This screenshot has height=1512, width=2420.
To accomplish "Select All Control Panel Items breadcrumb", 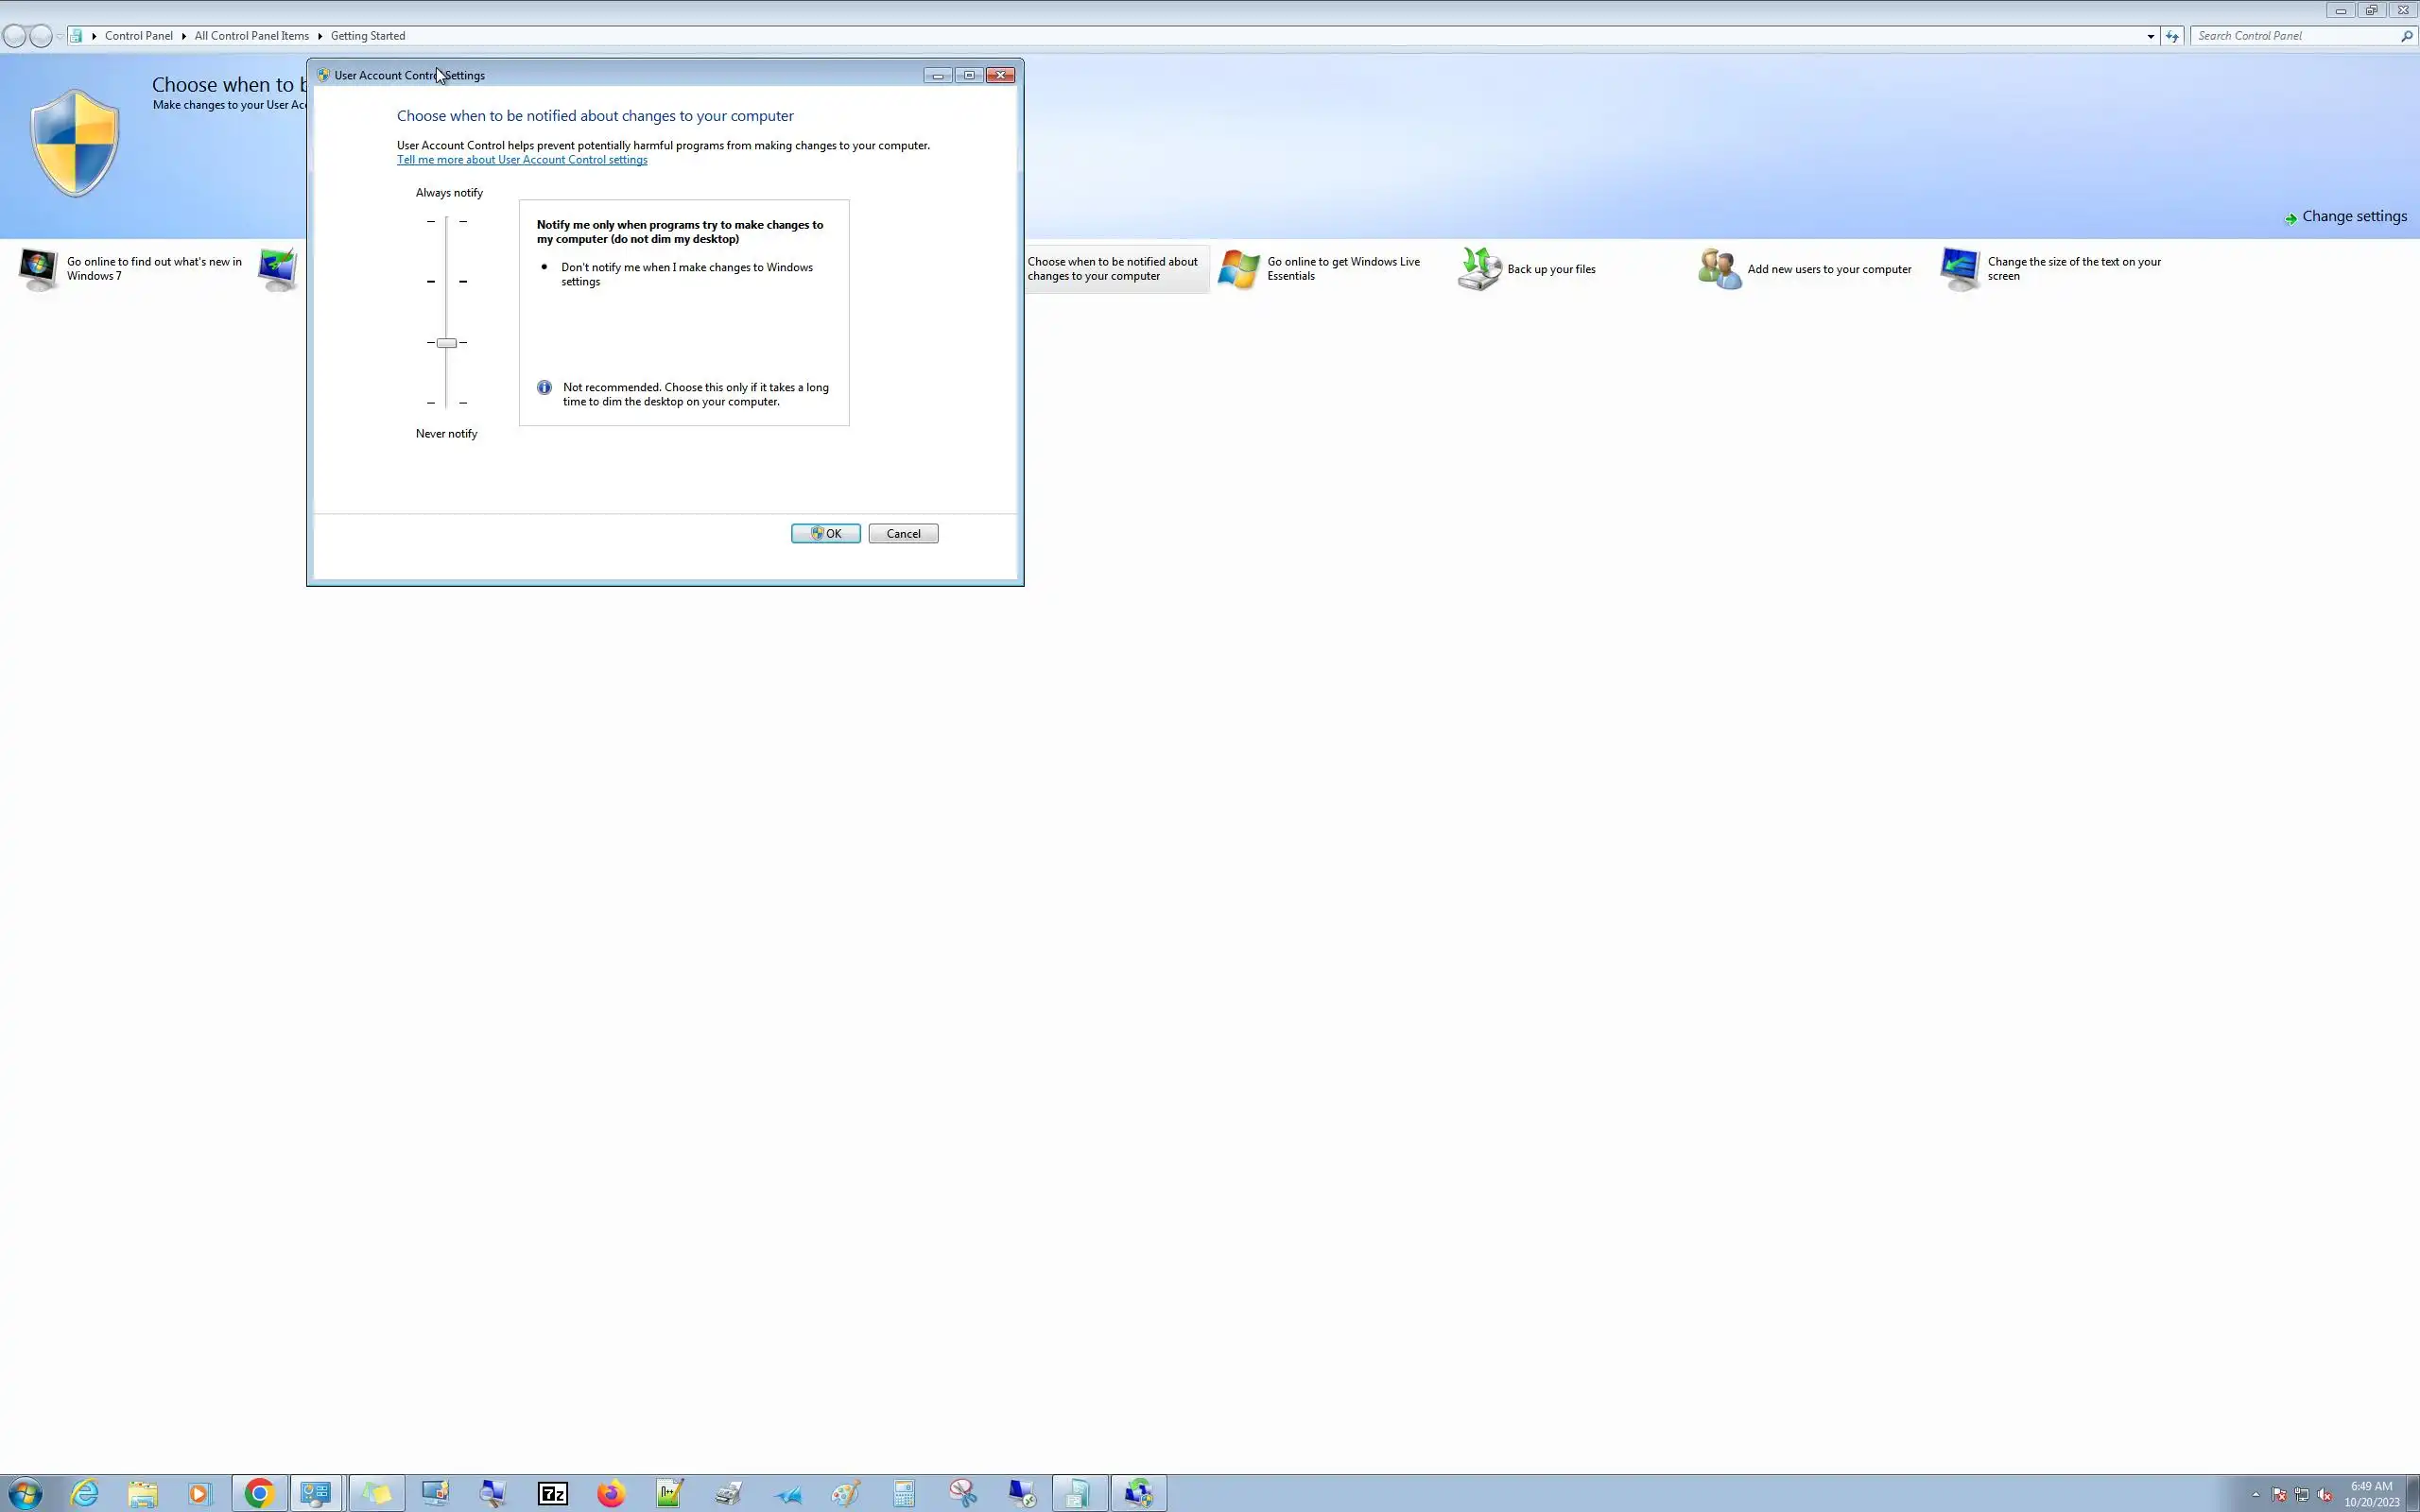I will click(x=251, y=36).
